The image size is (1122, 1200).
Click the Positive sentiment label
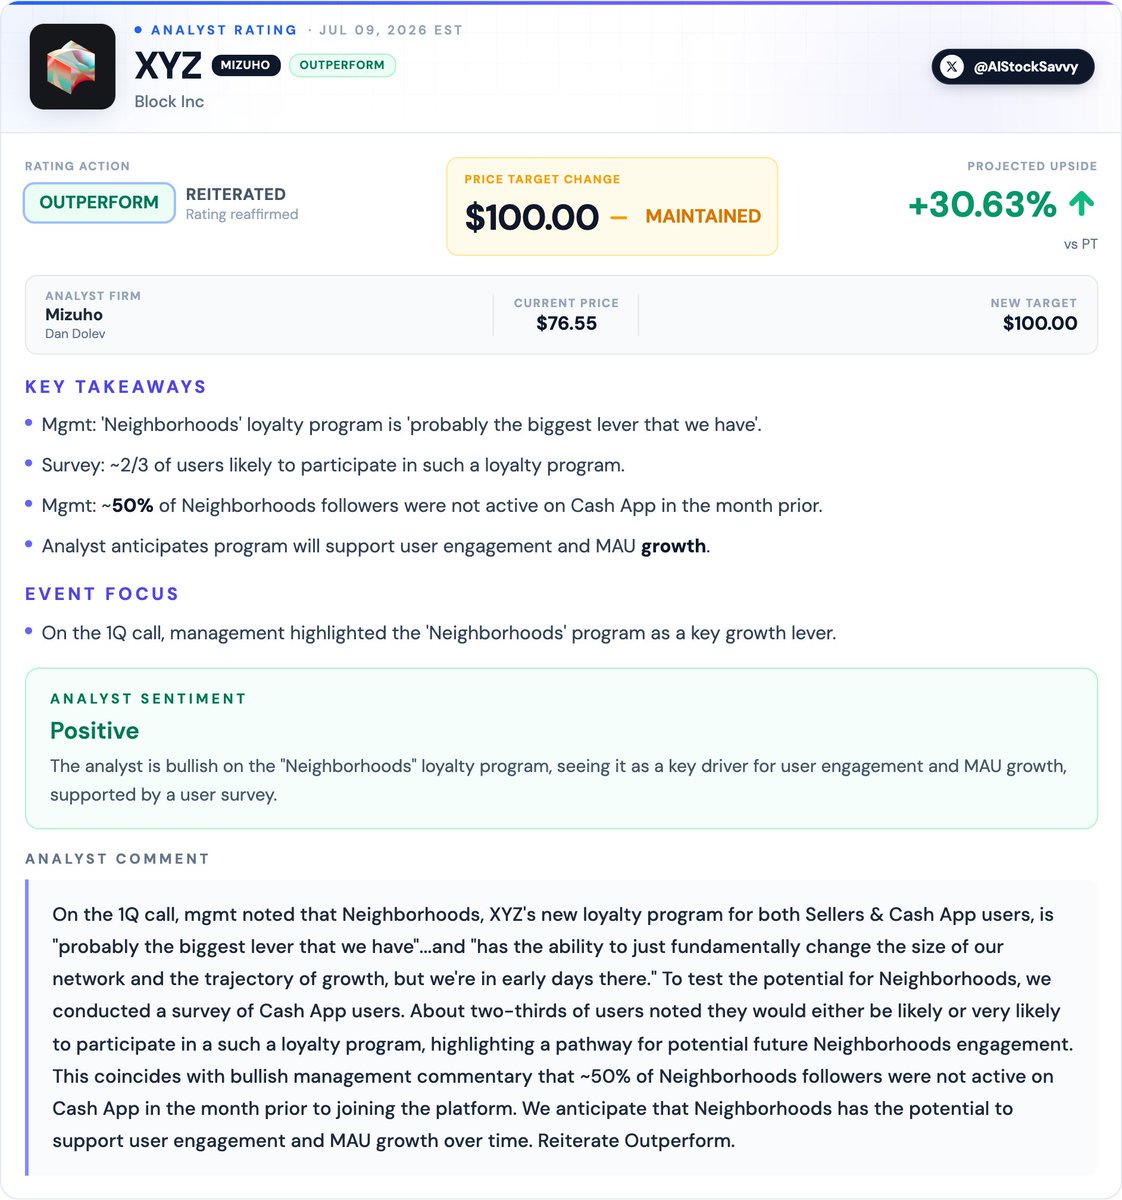pyautogui.click(x=95, y=731)
